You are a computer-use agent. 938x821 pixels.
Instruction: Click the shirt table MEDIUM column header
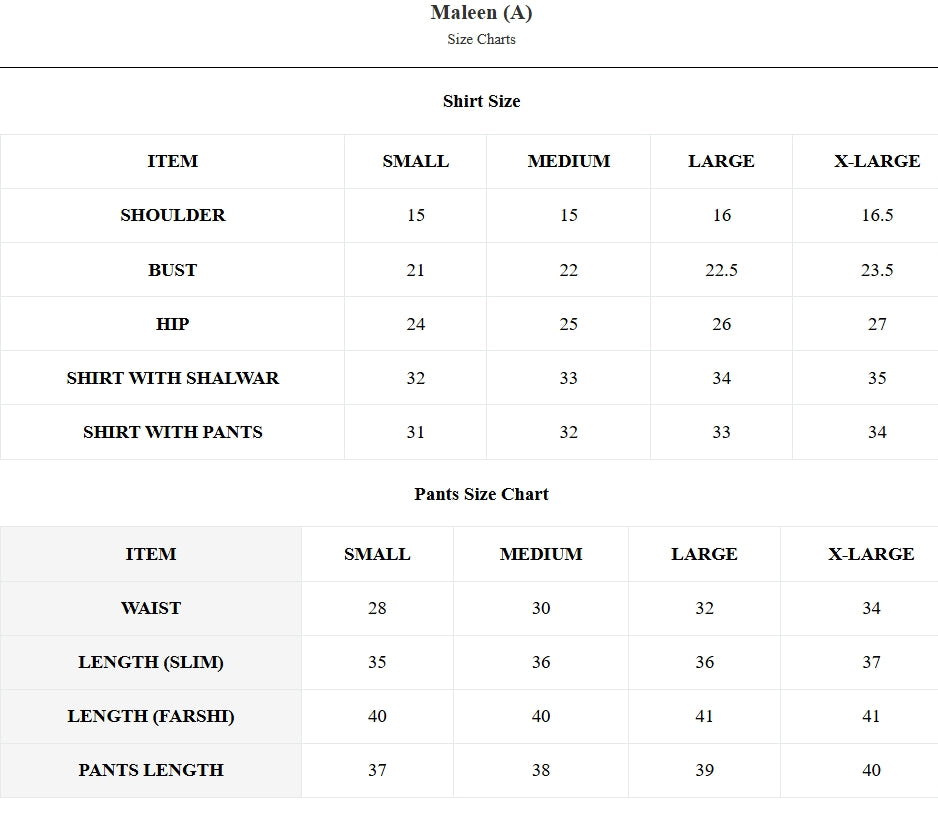568,162
